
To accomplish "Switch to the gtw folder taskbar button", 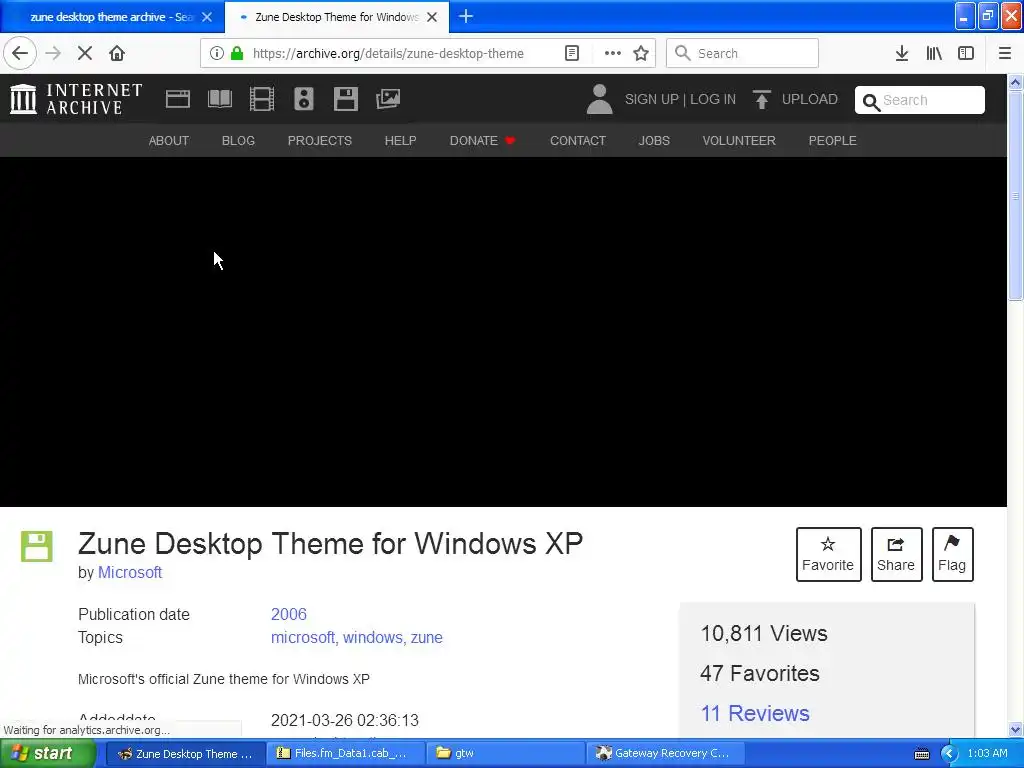I will 505,753.
